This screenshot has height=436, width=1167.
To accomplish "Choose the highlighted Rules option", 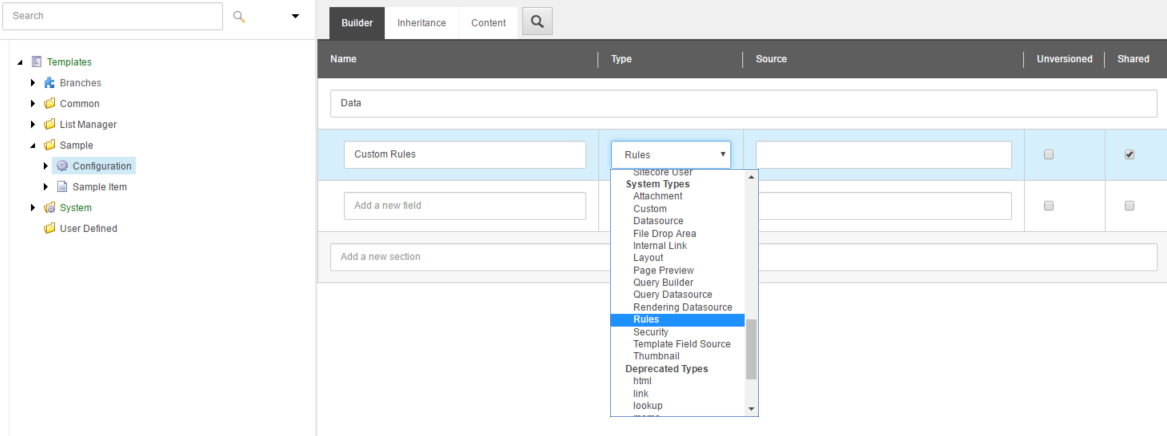I will [677, 320].
